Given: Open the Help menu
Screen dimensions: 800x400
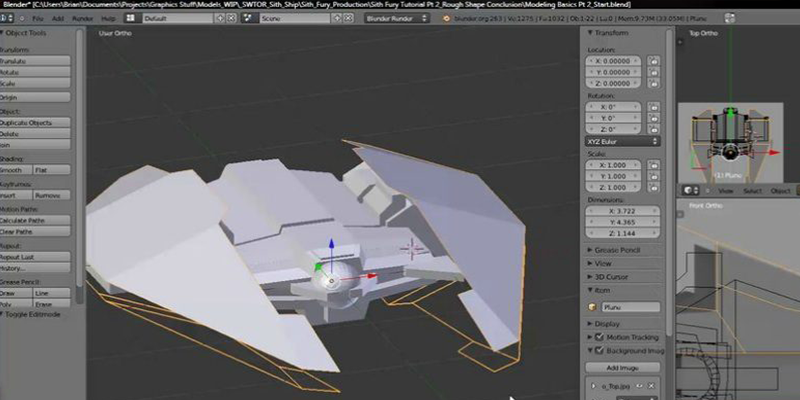Looking at the screenshot, I should tap(108, 18).
